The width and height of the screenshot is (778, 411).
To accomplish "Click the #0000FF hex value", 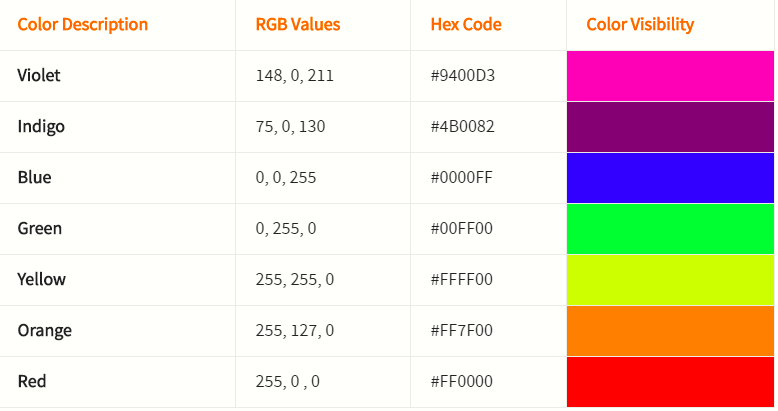I will click(461, 178).
